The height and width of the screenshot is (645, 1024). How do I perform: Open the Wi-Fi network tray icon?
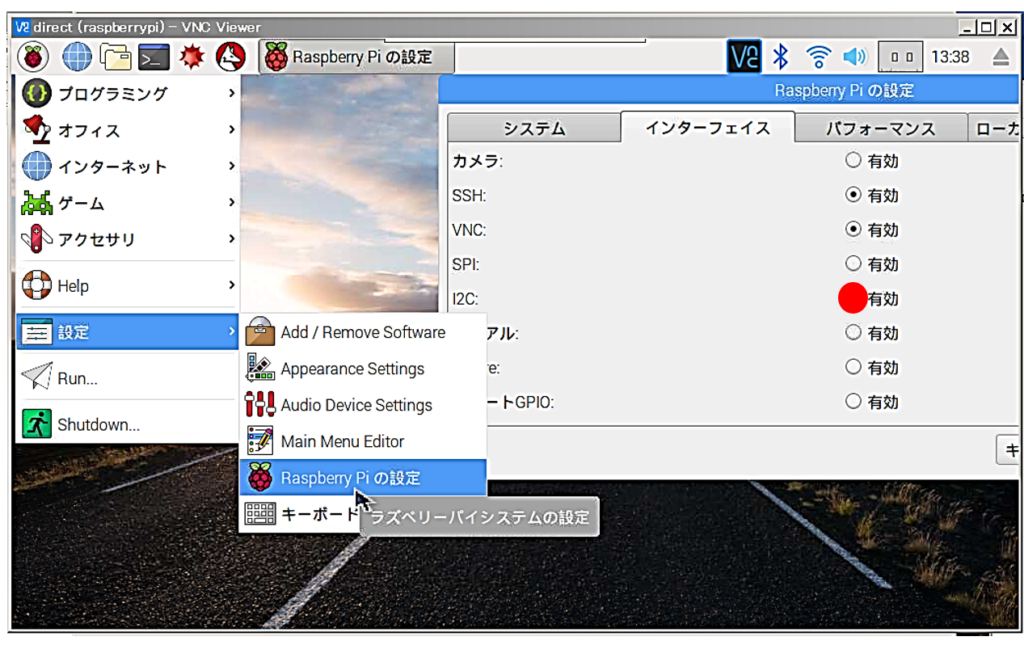pos(818,57)
